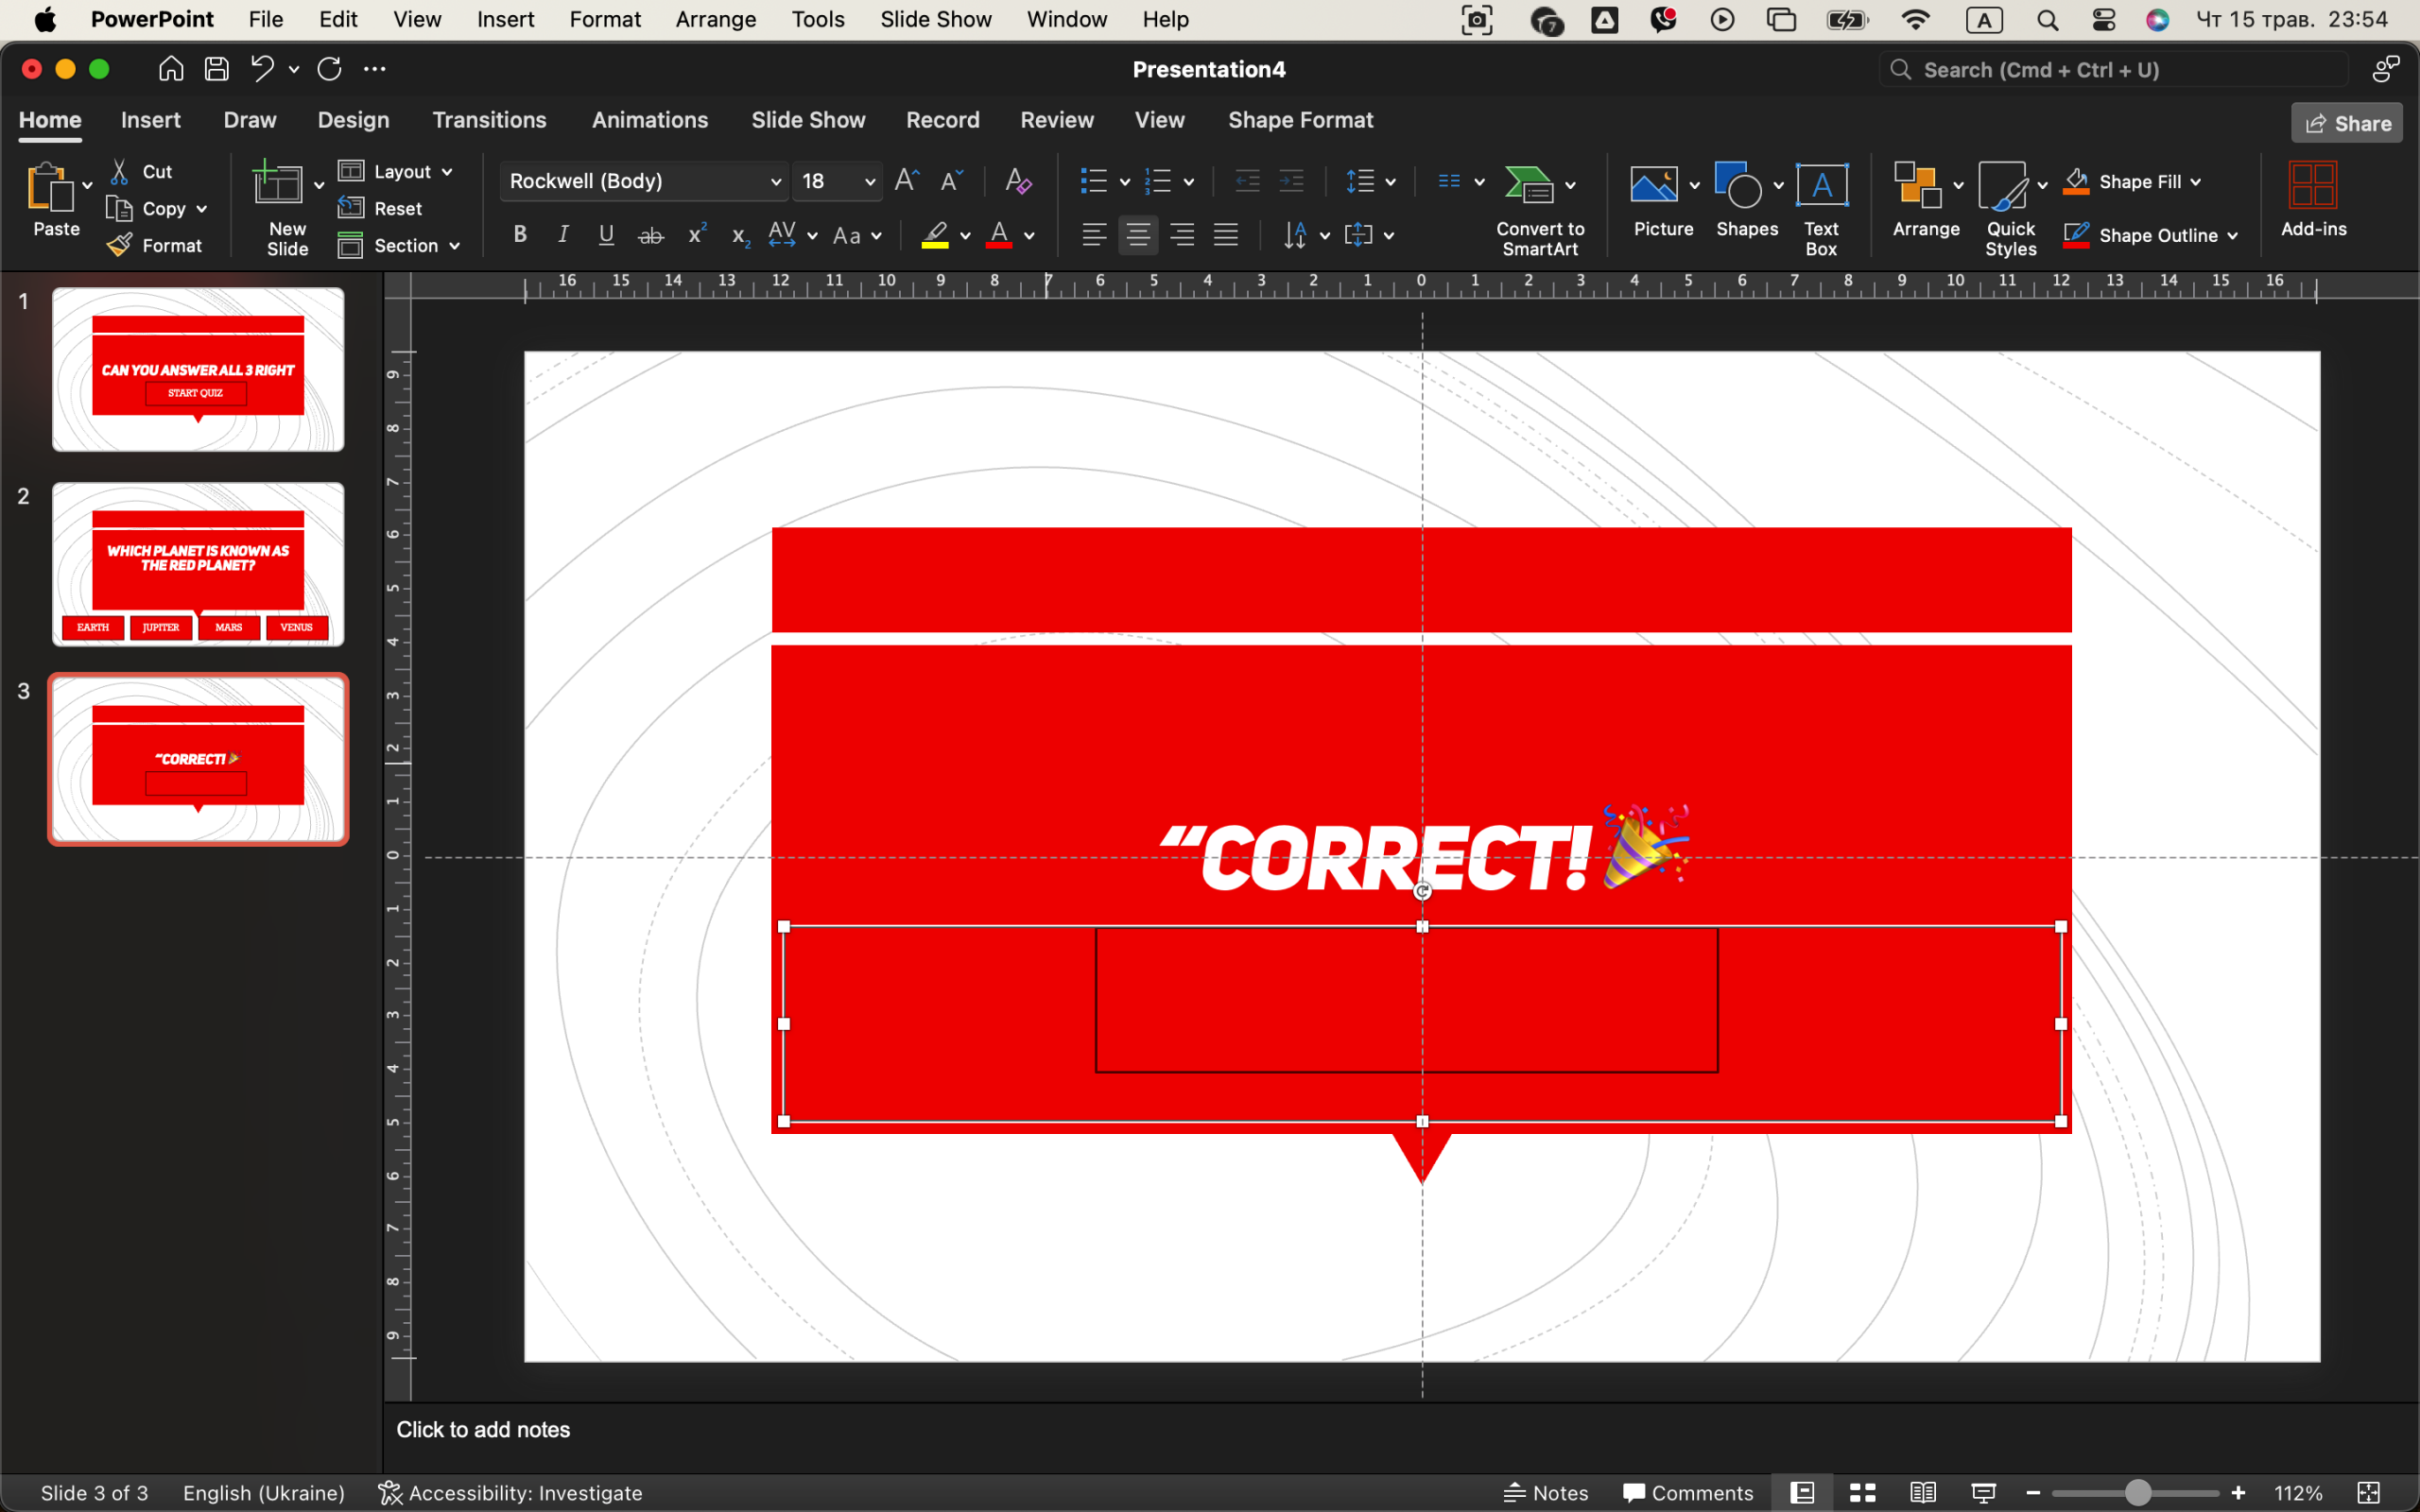Reset the slide layout
The image size is (2420, 1512).
pos(381,208)
